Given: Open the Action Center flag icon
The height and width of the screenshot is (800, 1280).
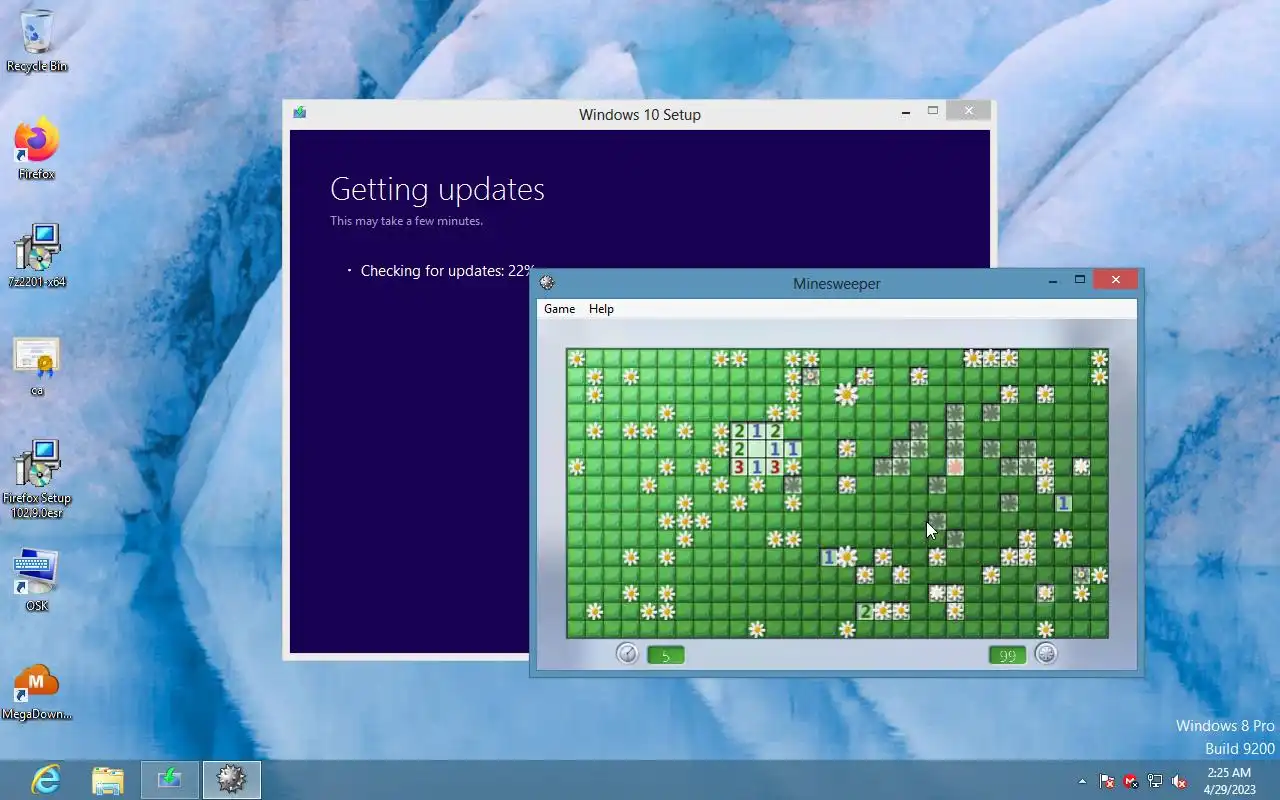Looking at the screenshot, I should [x=1107, y=781].
